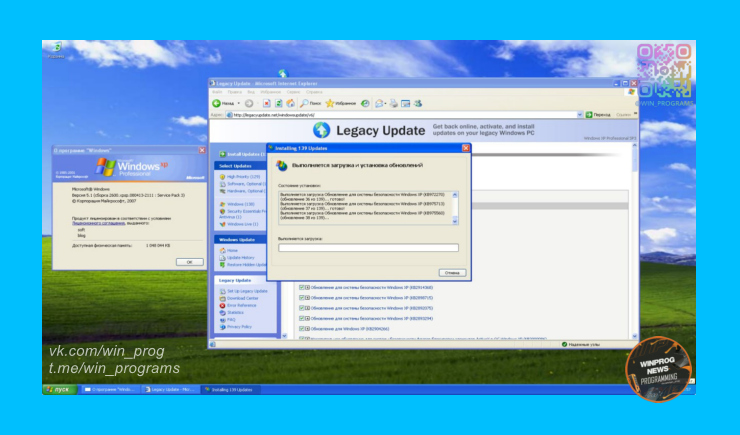The image size is (740, 435).
Task: Click the download progress bar in install dialog
Action: 368,248
